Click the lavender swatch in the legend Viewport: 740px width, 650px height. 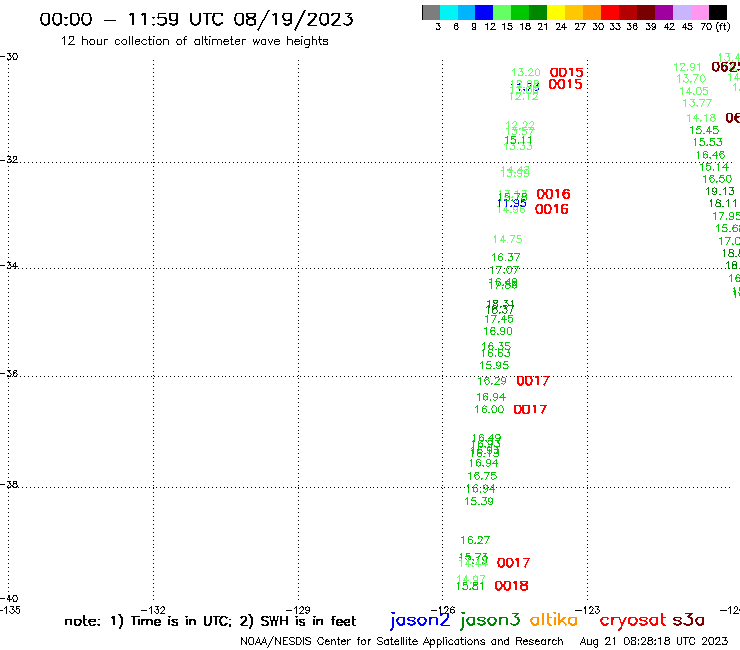click(681, 12)
